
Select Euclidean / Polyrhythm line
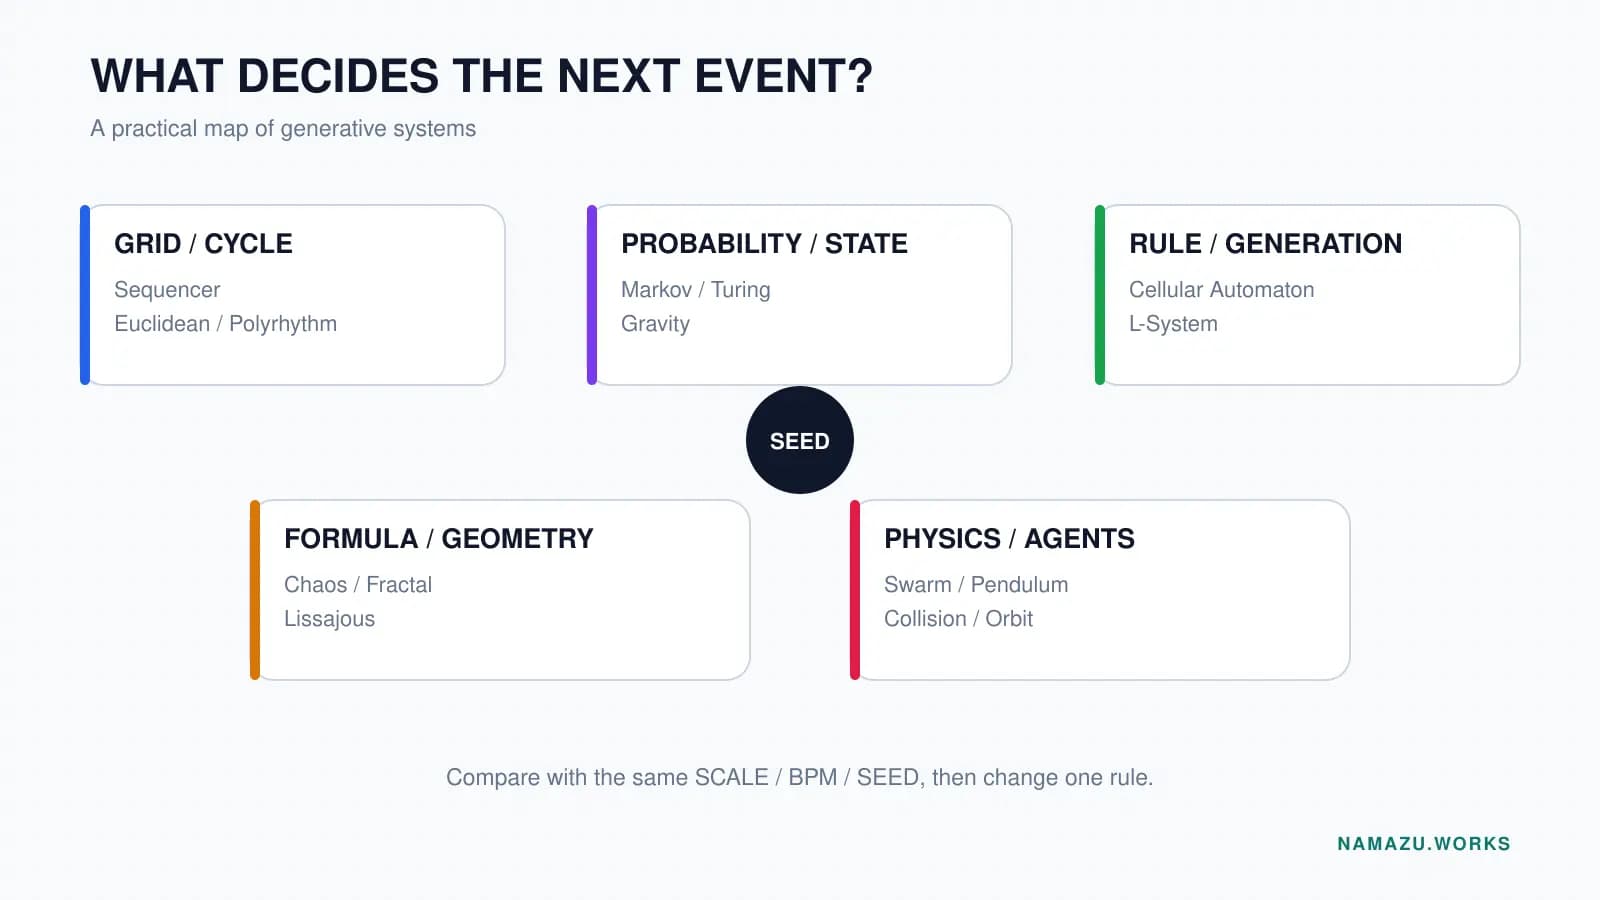[225, 324]
